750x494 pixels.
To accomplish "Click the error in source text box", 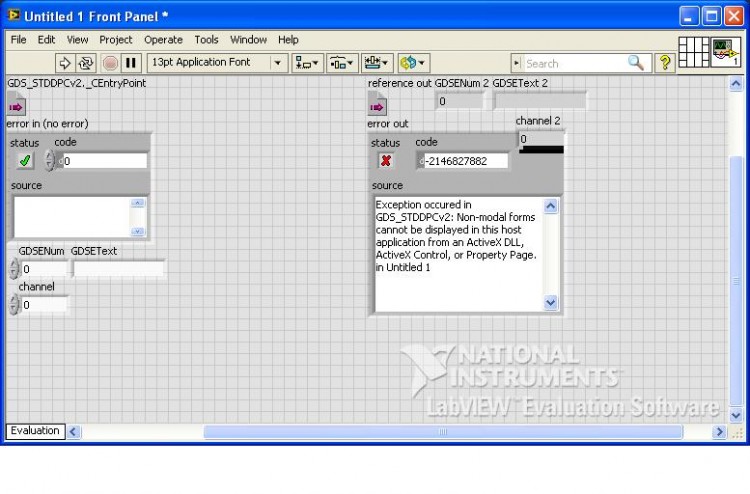I will (72, 217).
